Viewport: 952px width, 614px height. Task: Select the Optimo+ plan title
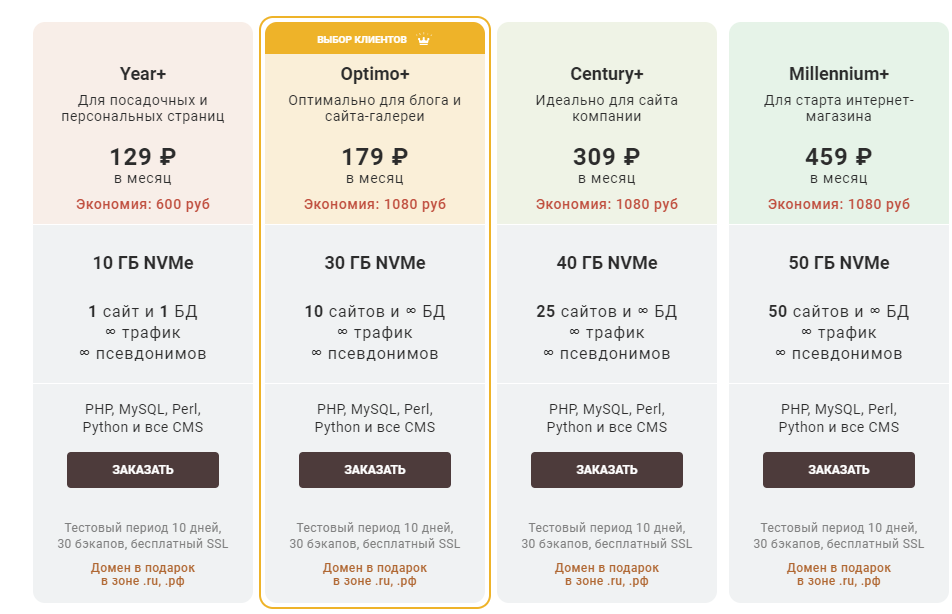375,74
